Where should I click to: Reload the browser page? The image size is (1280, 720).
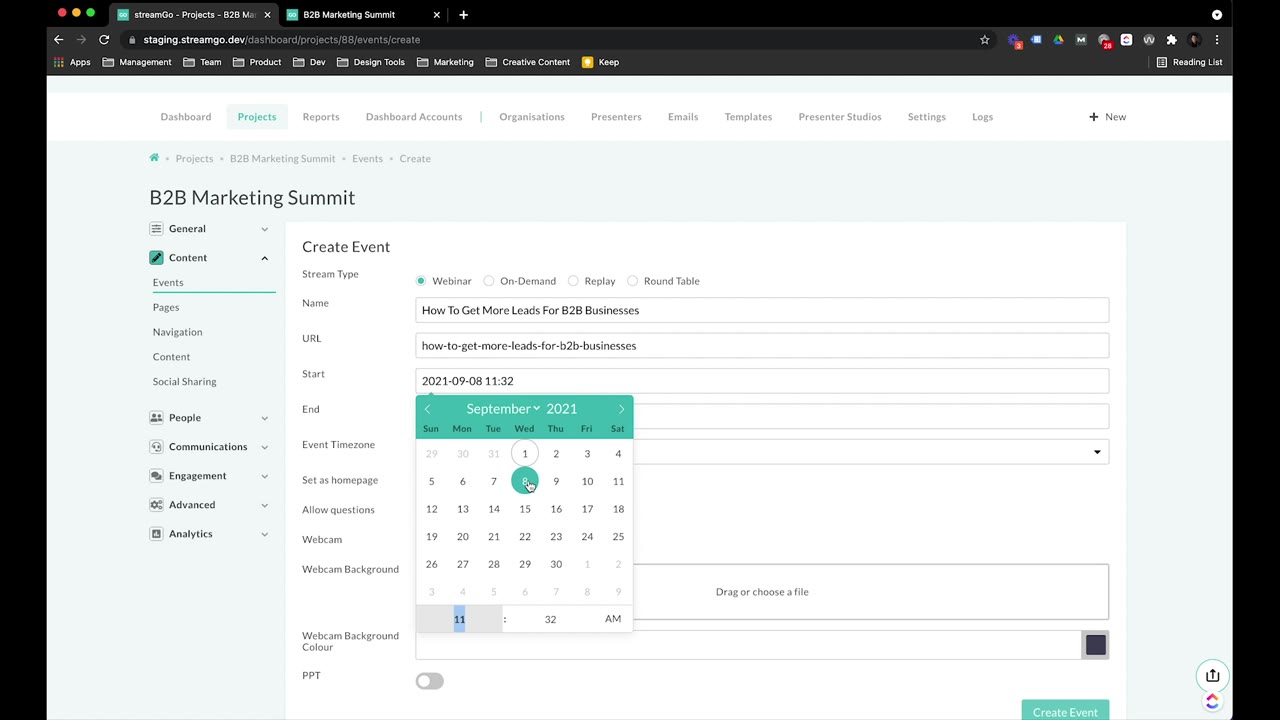click(104, 40)
